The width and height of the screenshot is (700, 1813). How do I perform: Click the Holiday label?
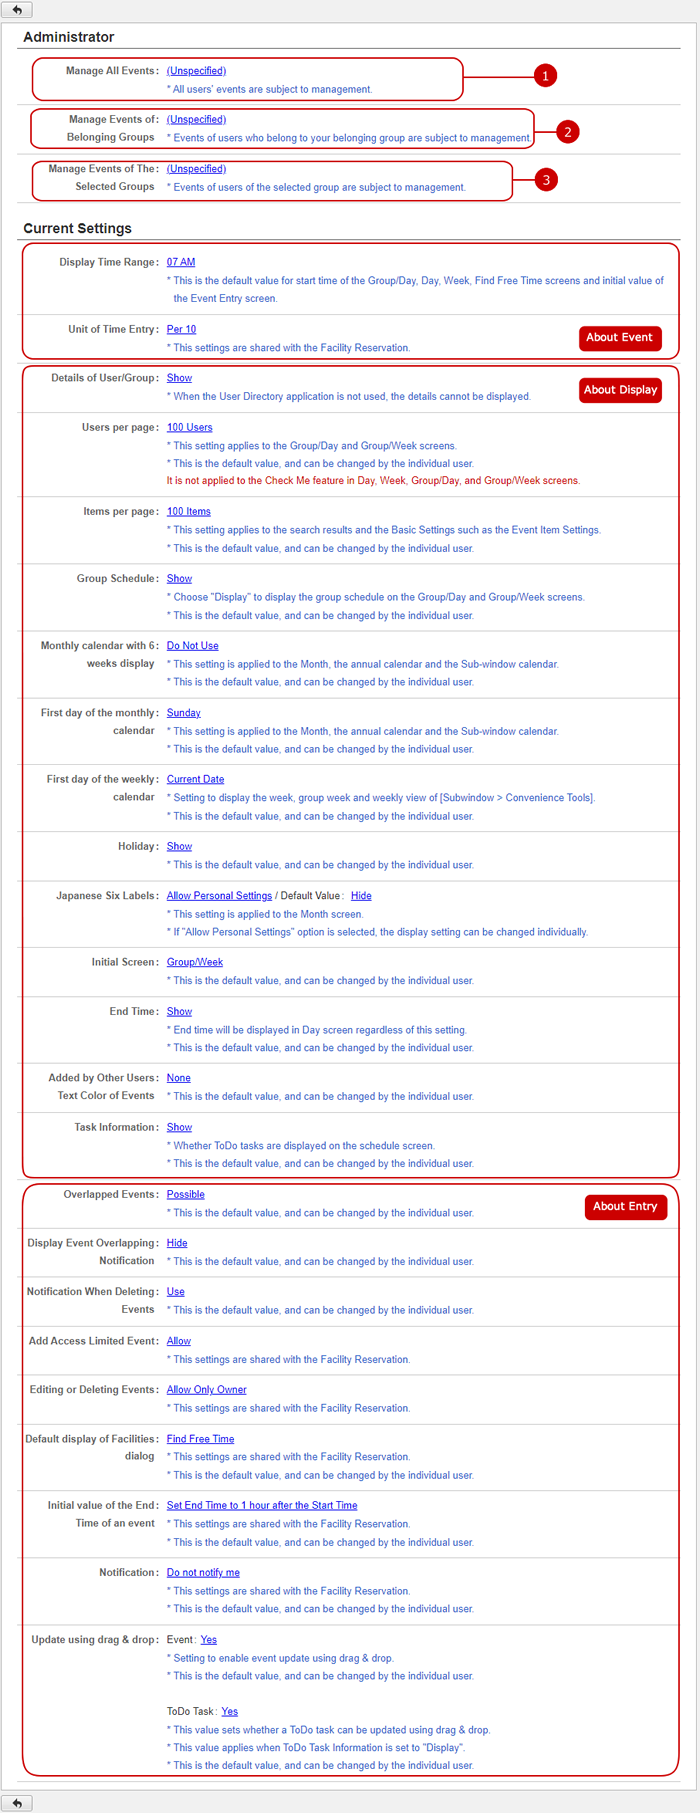click(x=138, y=846)
